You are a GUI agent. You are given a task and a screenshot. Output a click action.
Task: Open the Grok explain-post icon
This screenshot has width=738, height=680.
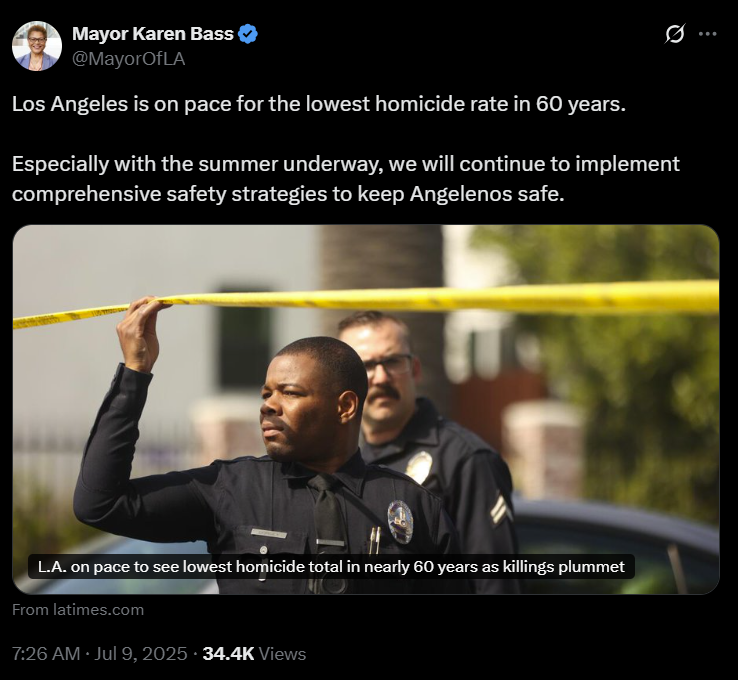pyautogui.click(x=674, y=34)
